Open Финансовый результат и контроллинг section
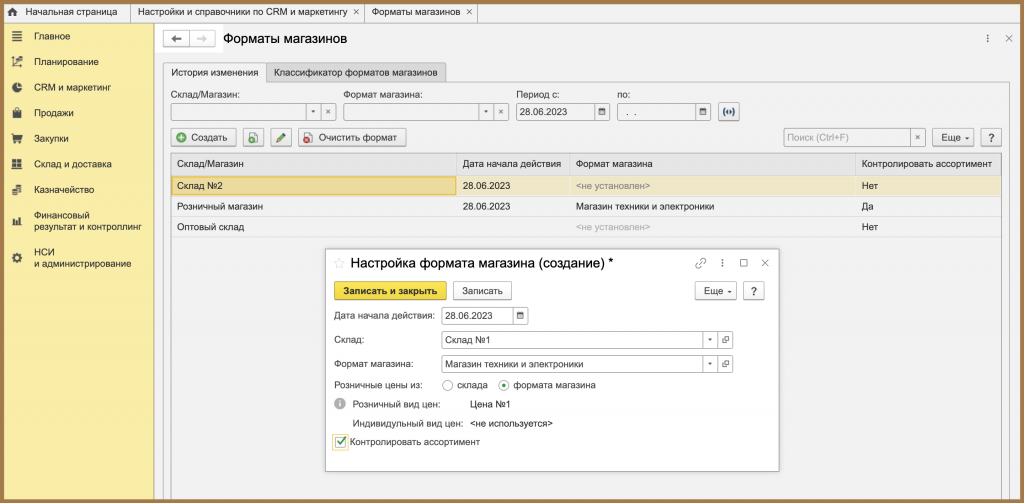 88,221
